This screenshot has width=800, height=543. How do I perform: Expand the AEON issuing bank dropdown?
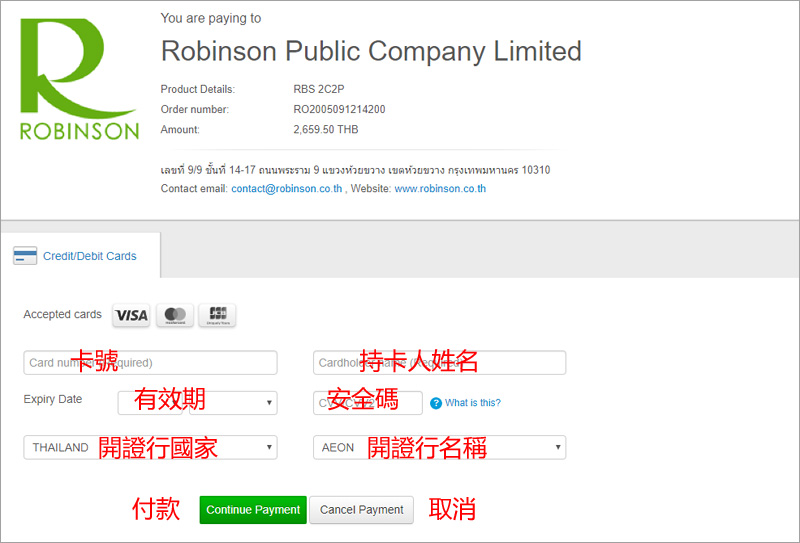439,447
